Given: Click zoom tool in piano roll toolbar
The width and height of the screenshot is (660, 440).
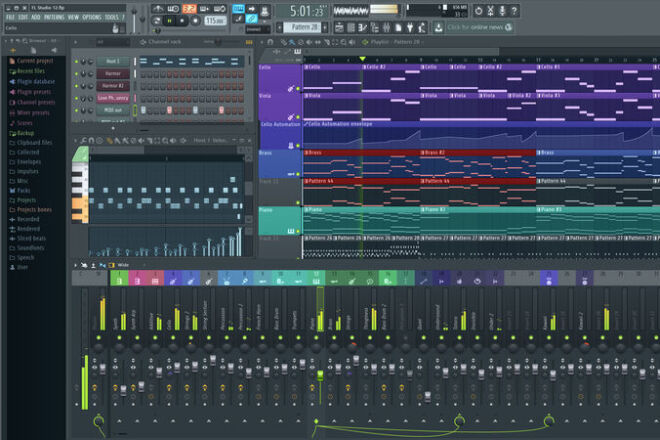Looking at the screenshot, I should click(165, 141).
